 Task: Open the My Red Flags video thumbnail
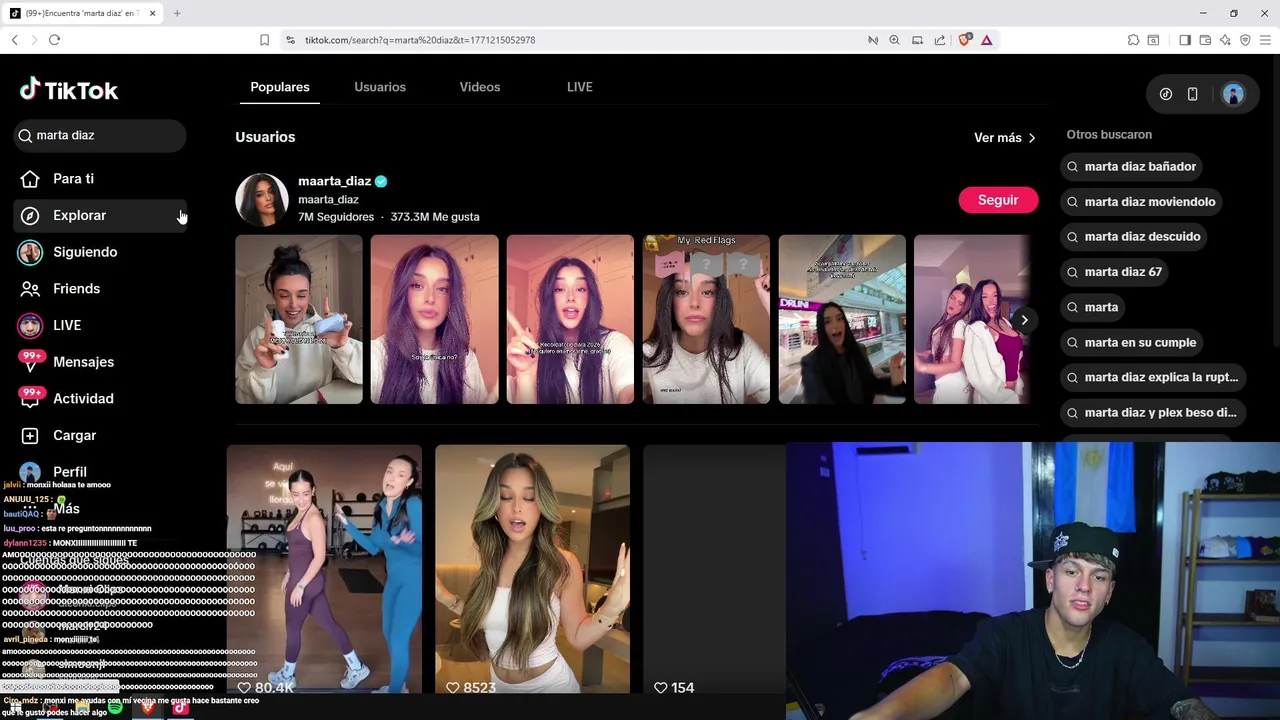(706, 320)
